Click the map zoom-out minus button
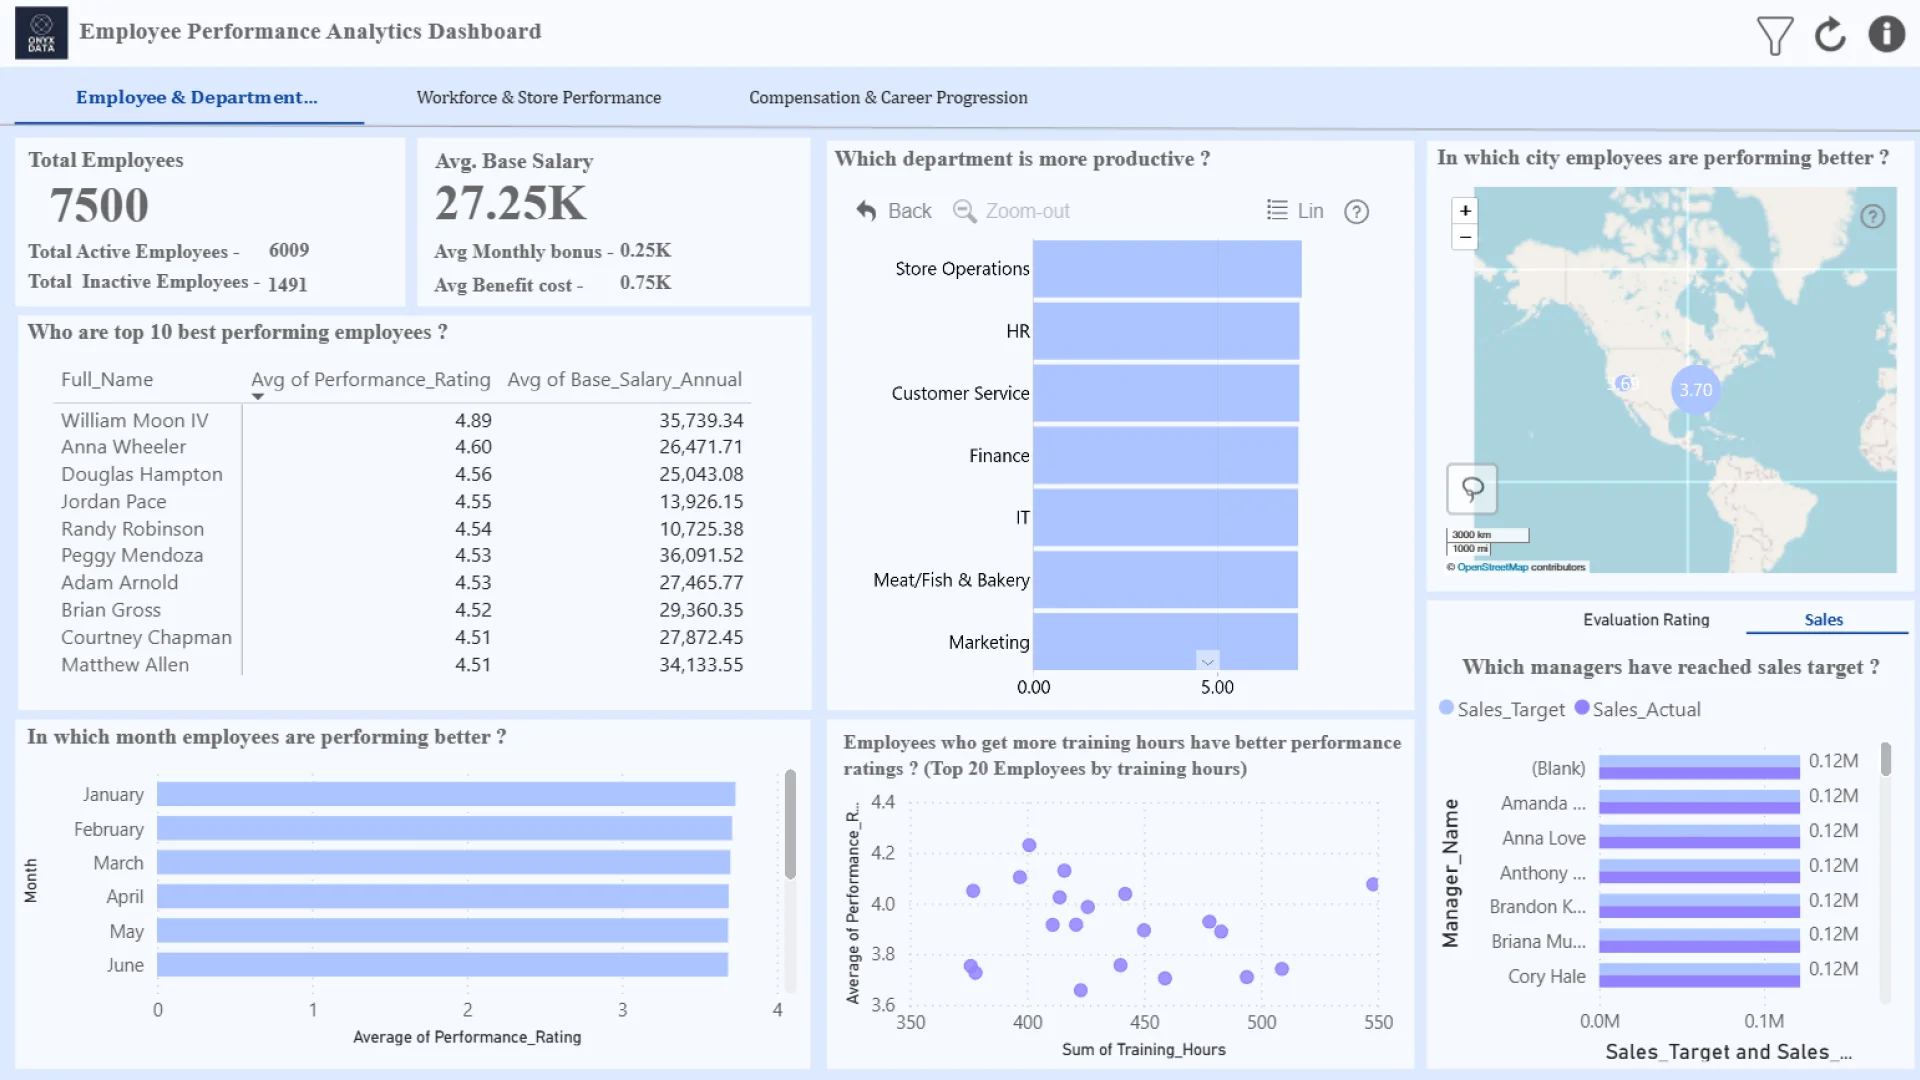Screen dimensions: 1920x1080 tap(1465, 237)
